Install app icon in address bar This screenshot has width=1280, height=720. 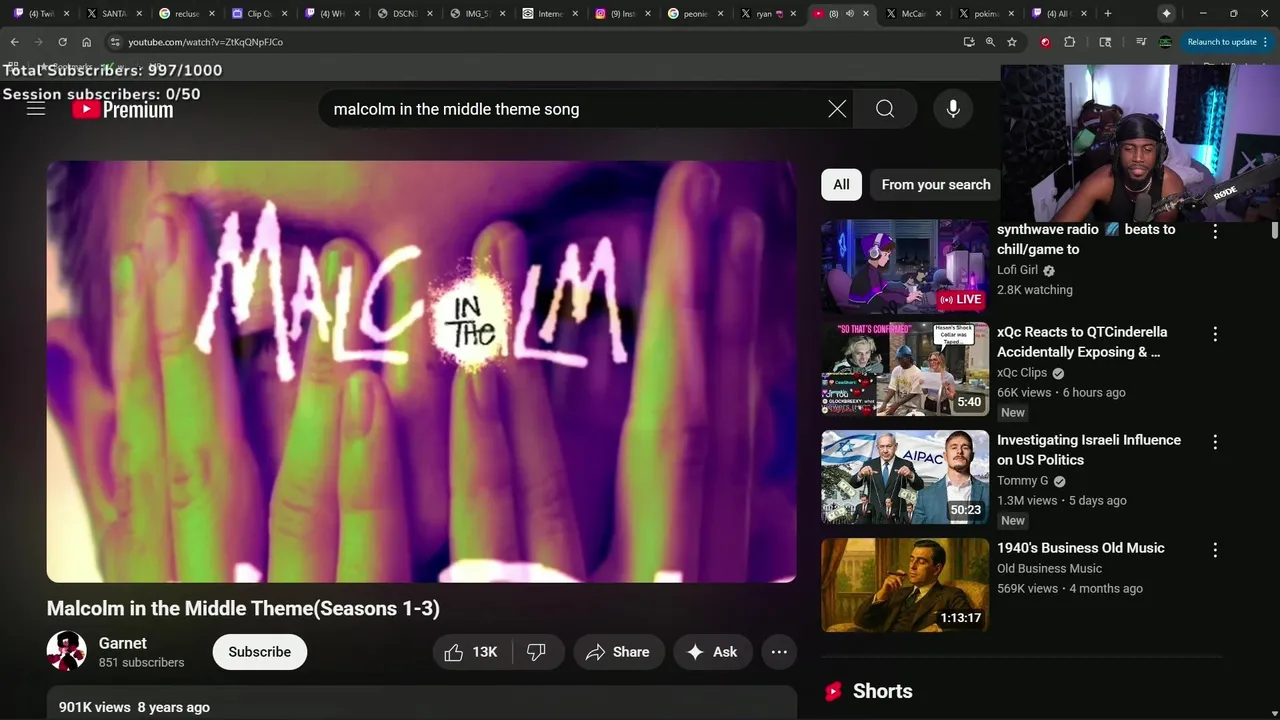pos(968,42)
